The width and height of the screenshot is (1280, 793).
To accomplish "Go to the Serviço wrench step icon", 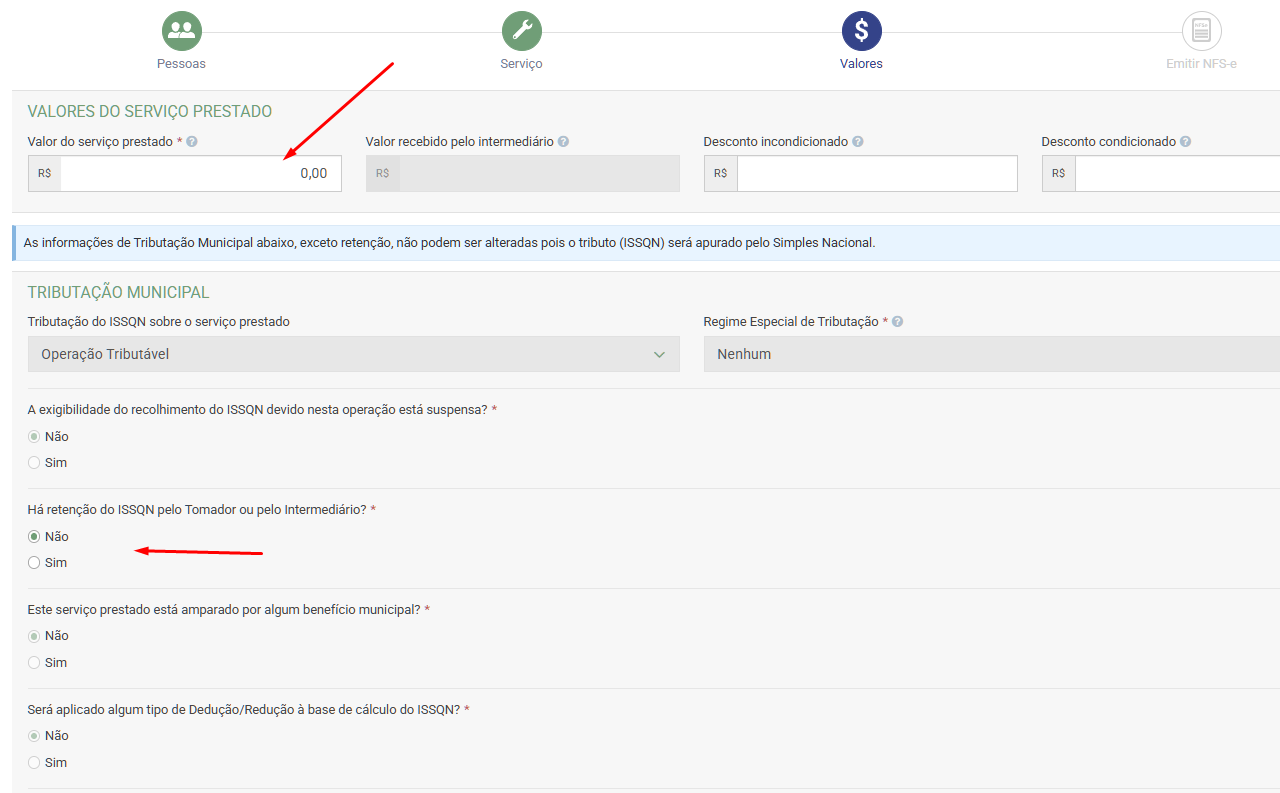I will coord(521,31).
